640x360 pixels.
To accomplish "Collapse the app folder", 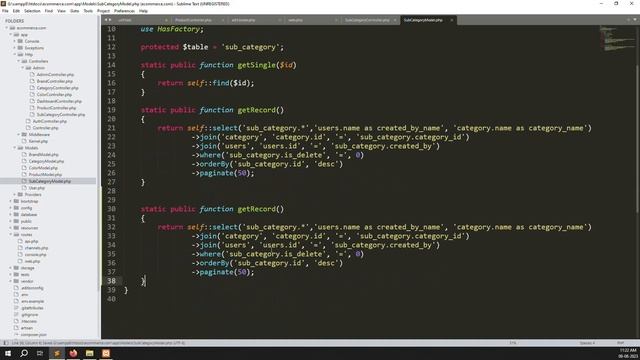I will (x=11, y=35).
